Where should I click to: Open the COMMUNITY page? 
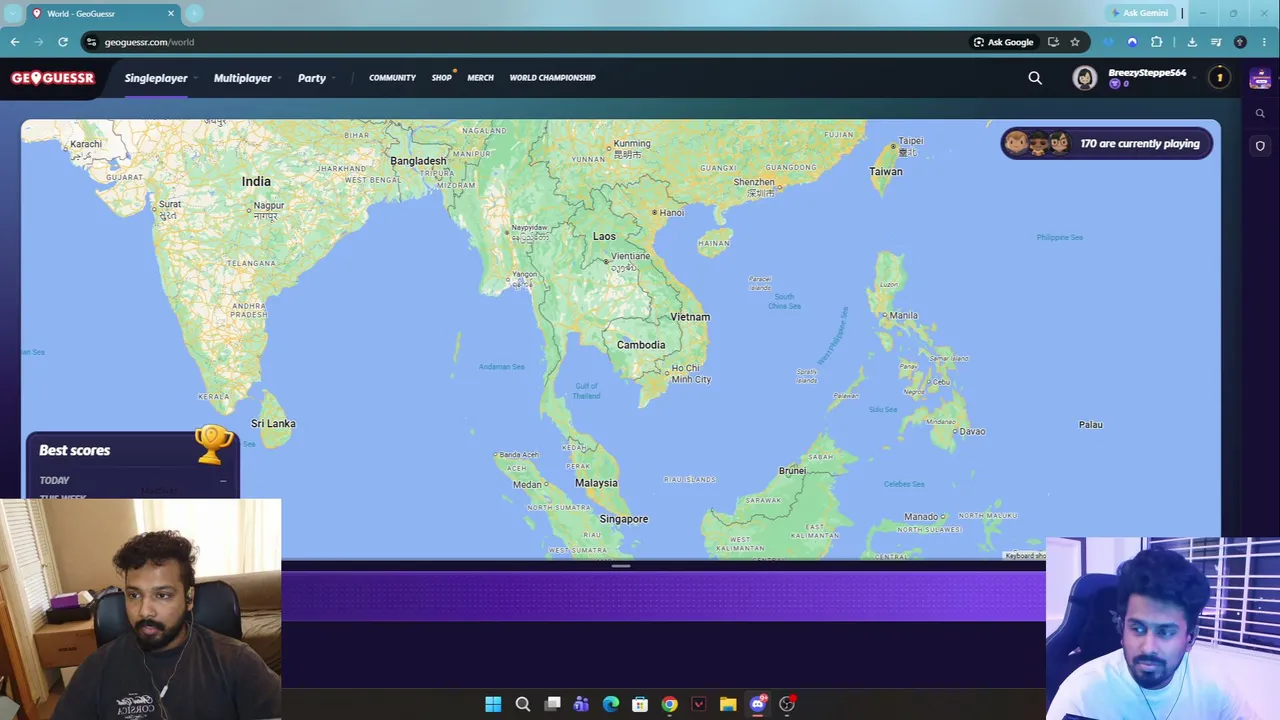click(392, 78)
